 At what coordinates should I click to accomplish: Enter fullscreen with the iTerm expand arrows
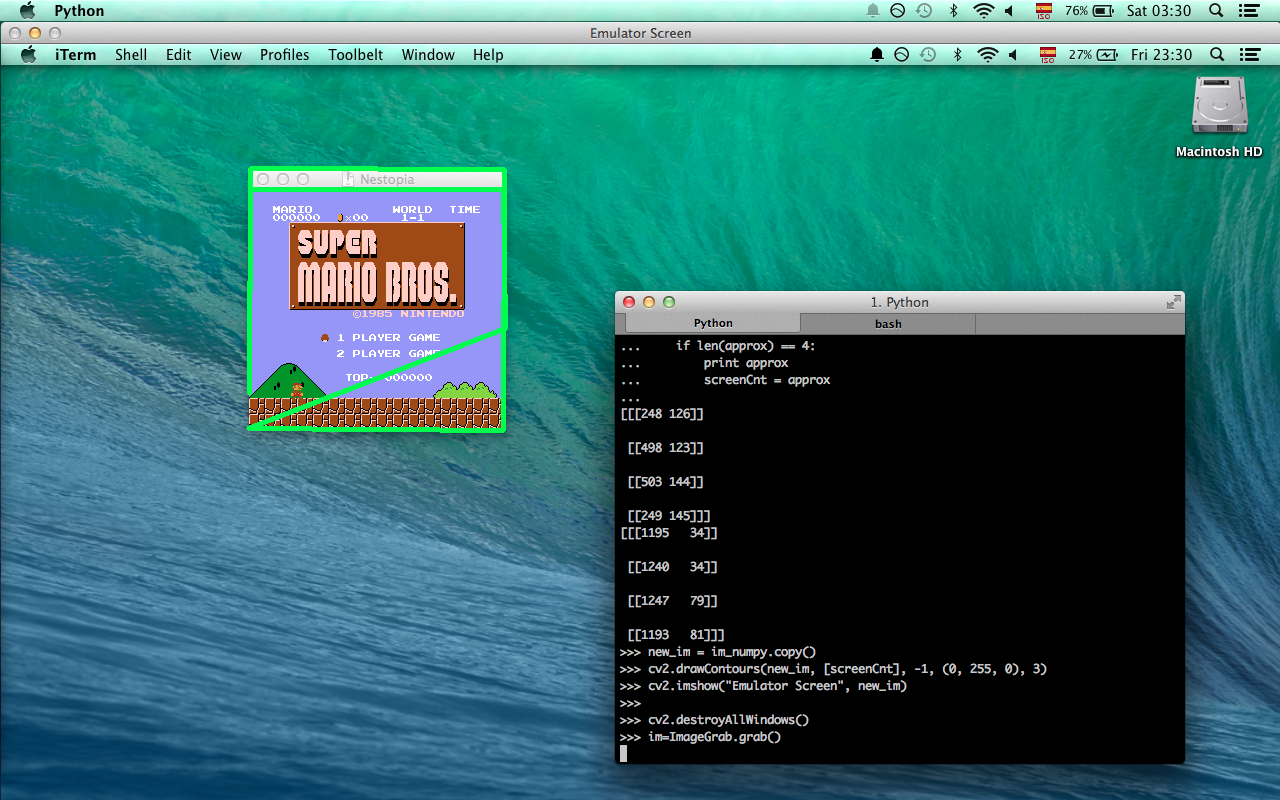[1172, 301]
